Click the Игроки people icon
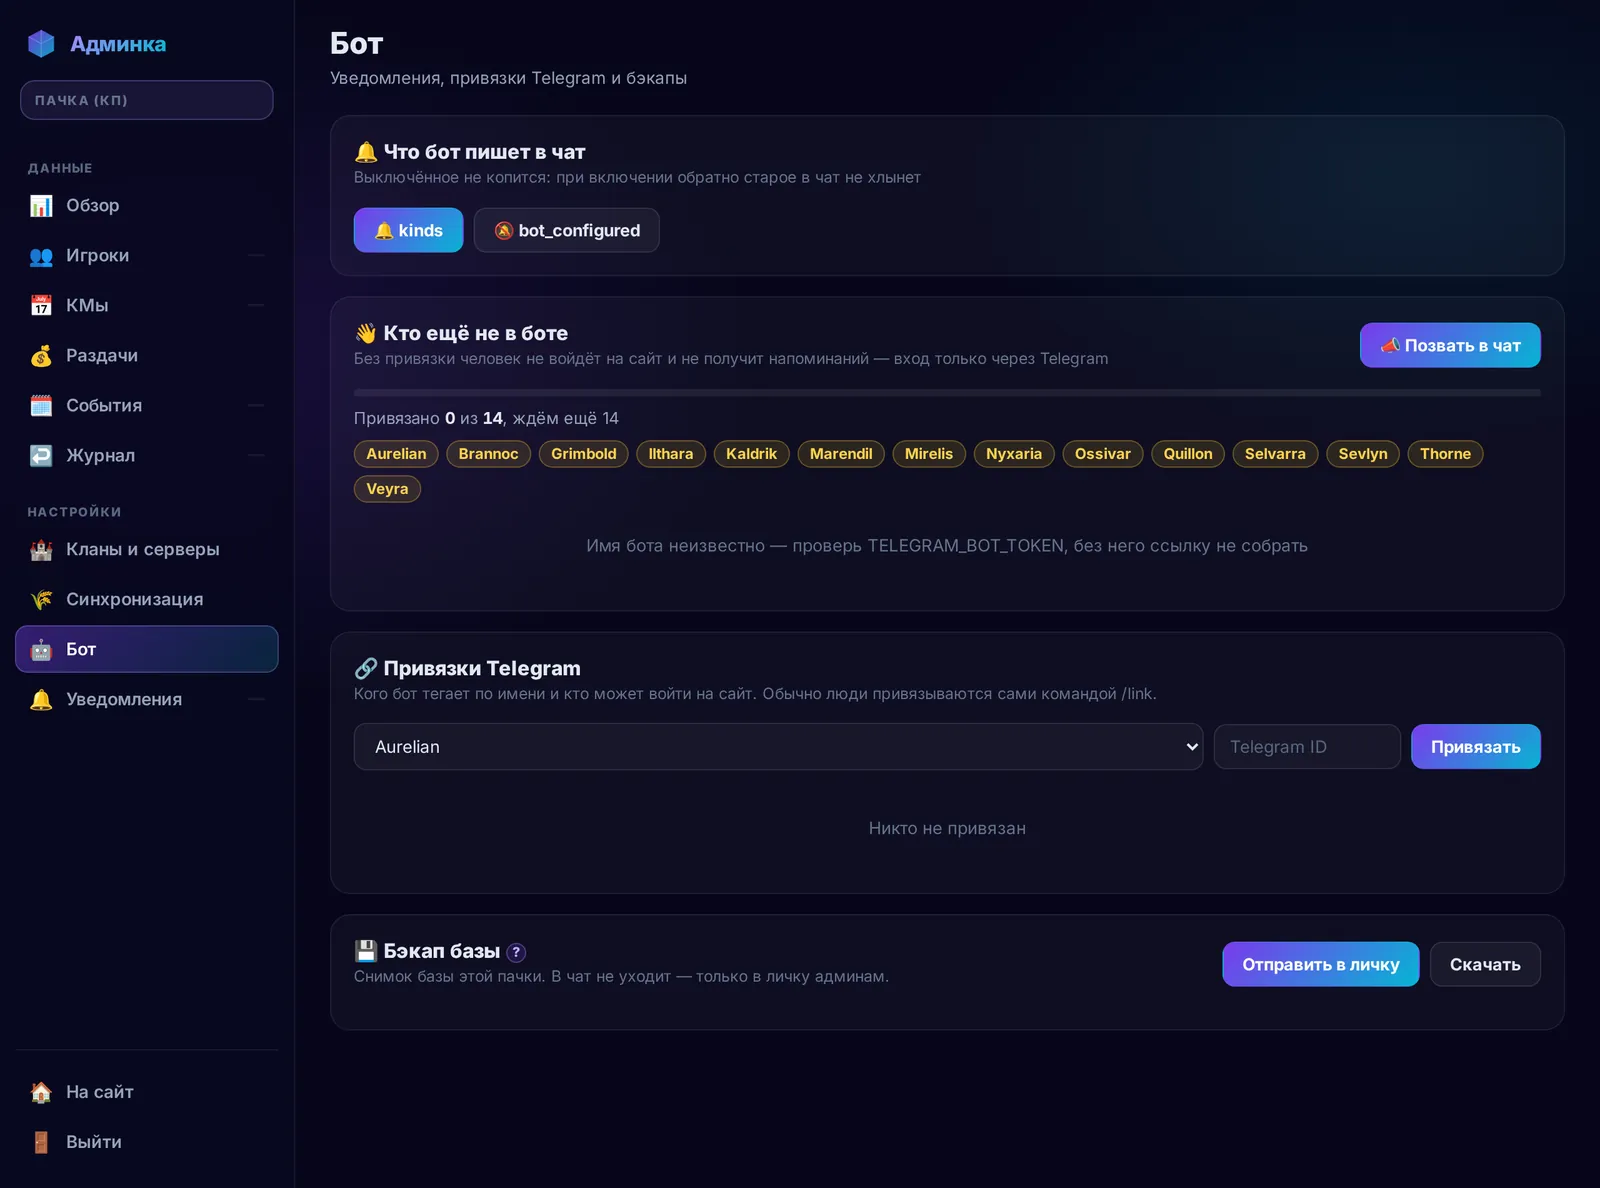The height and width of the screenshot is (1188, 1600). tap(41, 256)
